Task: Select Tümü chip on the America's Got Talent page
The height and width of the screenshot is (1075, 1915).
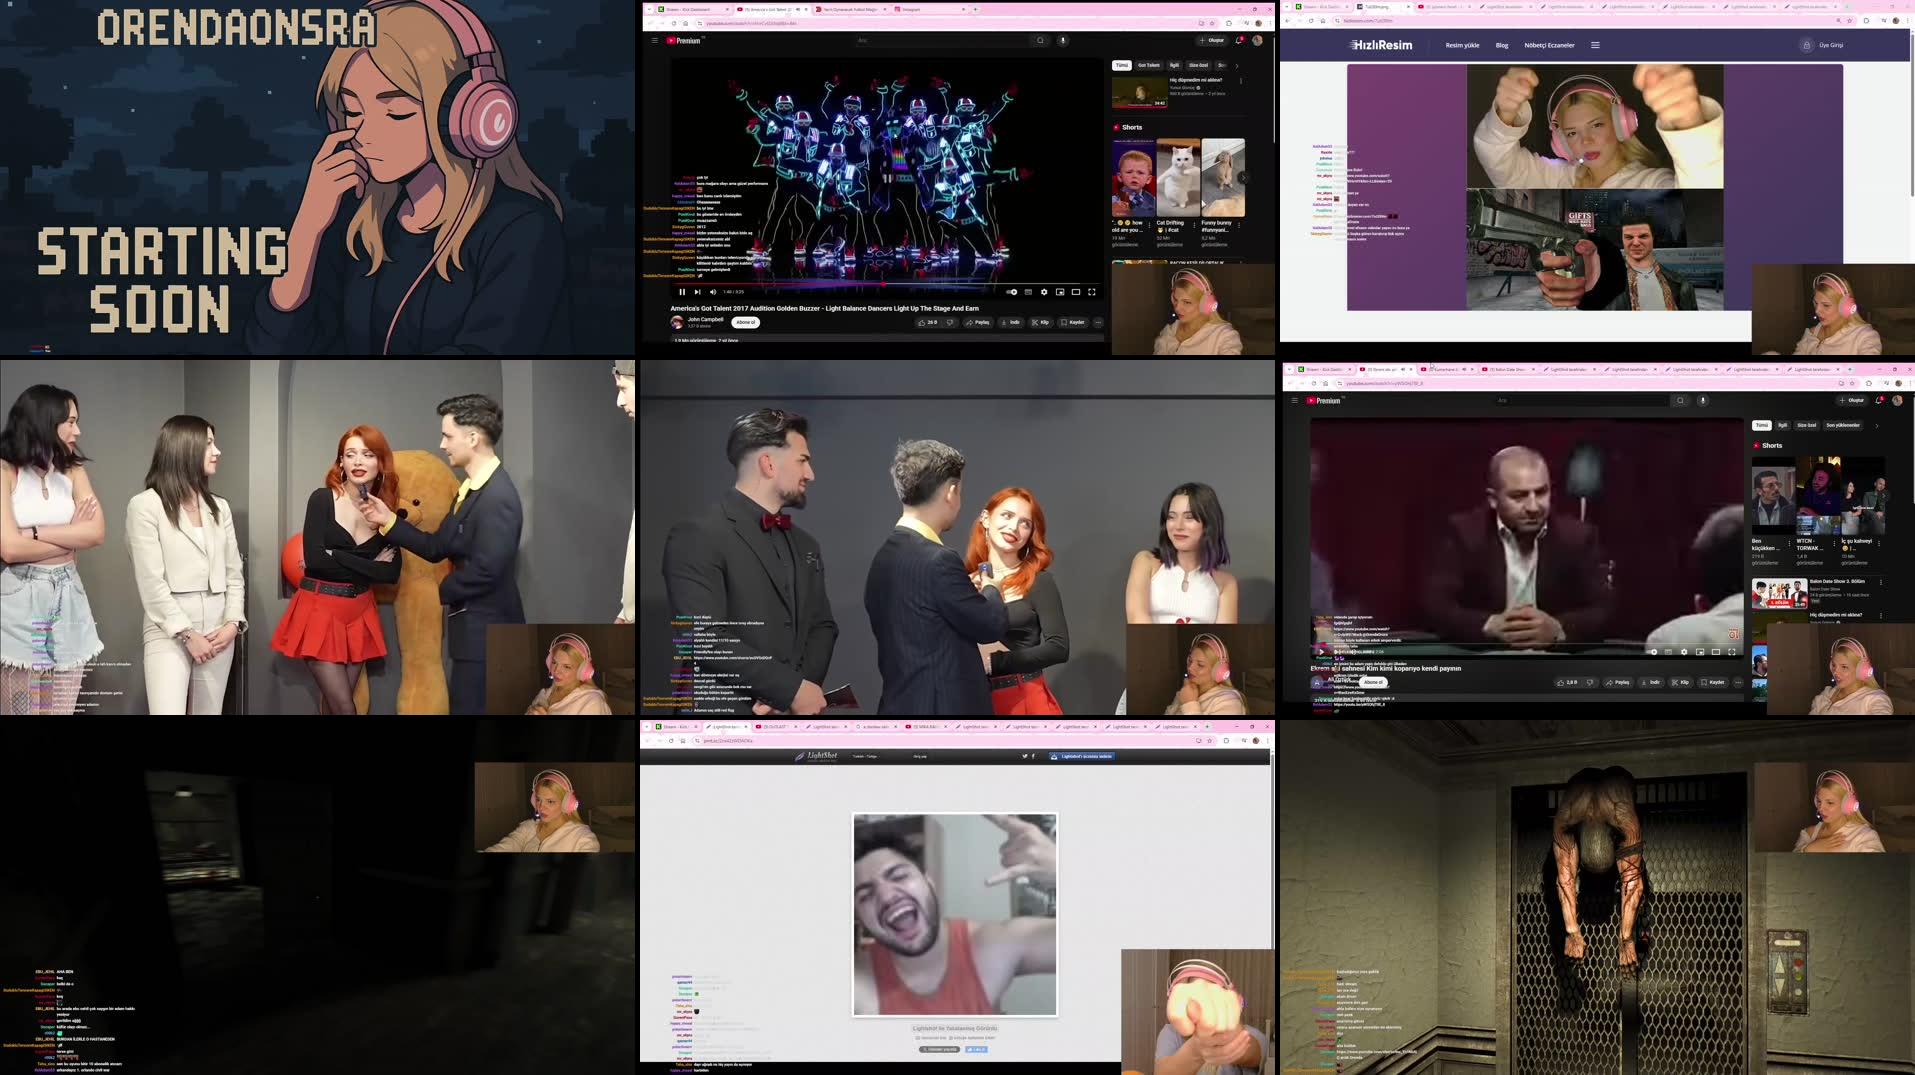Action: pos(1122,65)
